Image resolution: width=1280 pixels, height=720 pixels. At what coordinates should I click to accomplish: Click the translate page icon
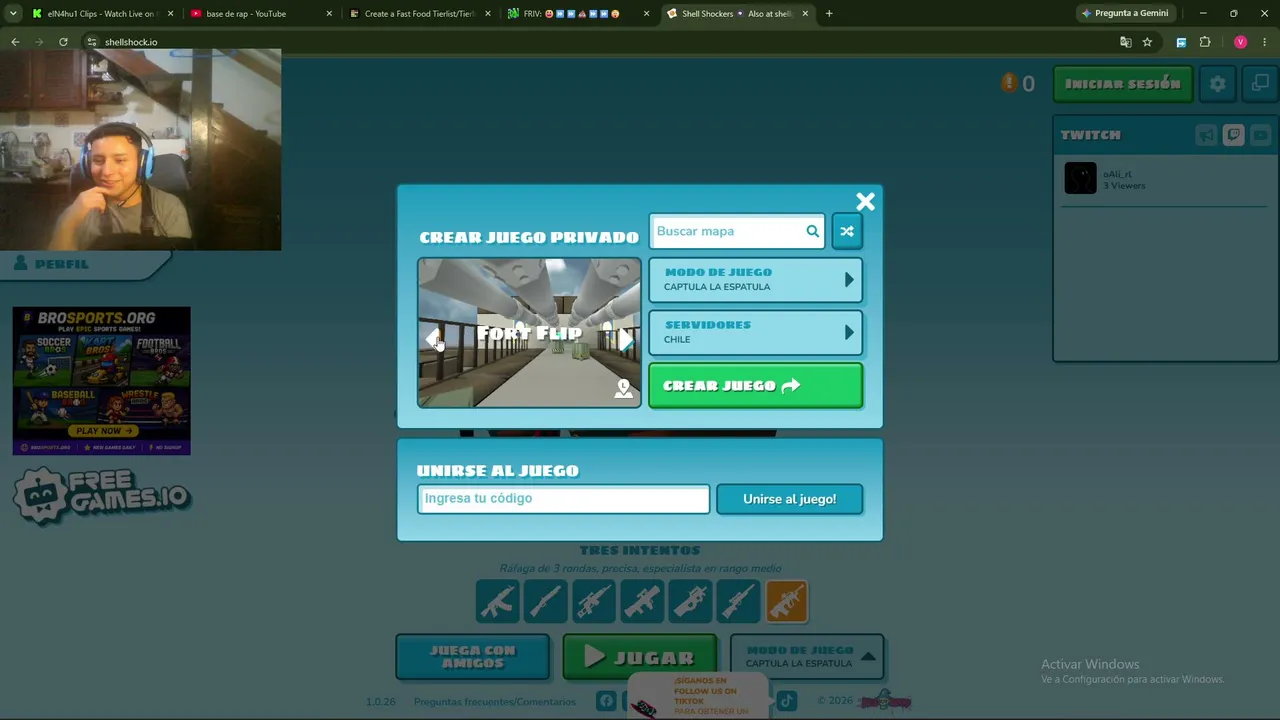coord(1125,42)
